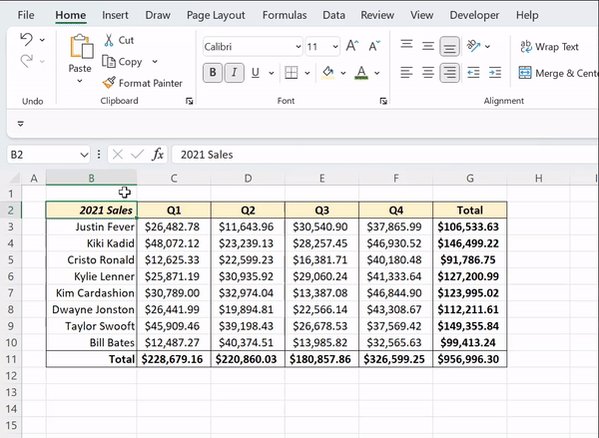The height and width of the screenshot is (438, 599).
Task: Apply cell borders icon
Action: 291,73
